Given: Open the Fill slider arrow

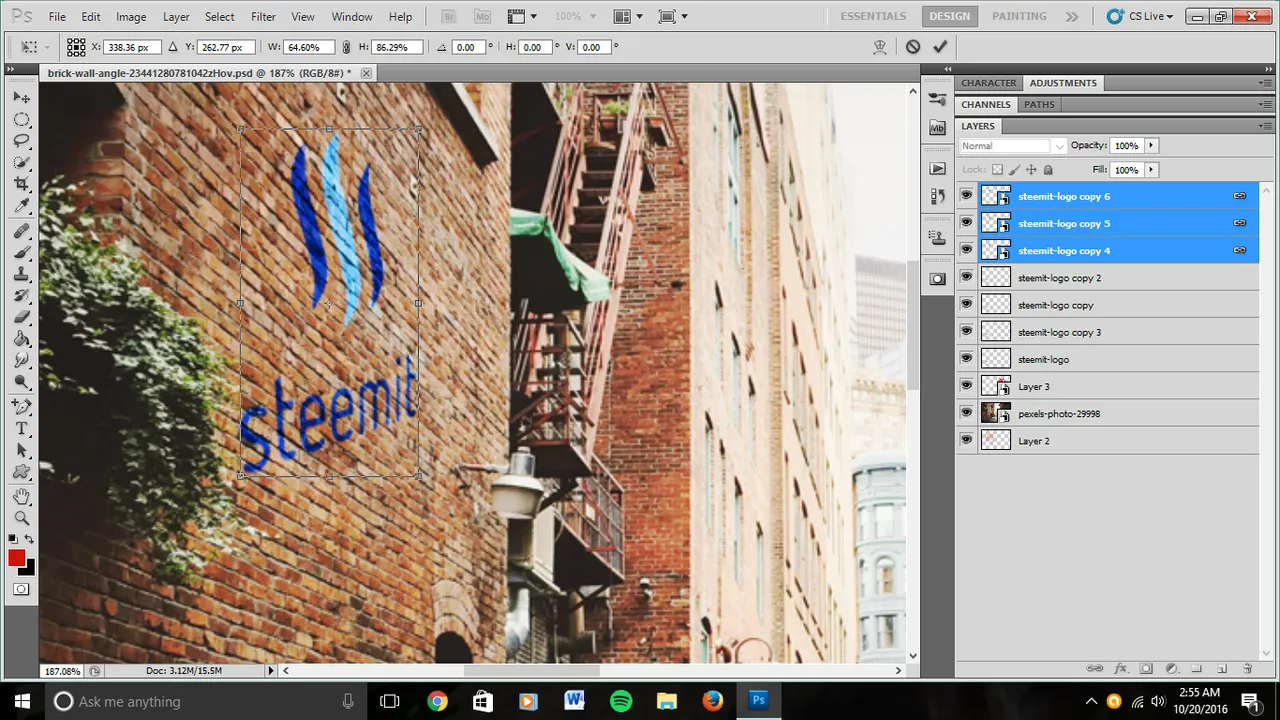Looking at the screenshot, I should tap(1151, 170).
